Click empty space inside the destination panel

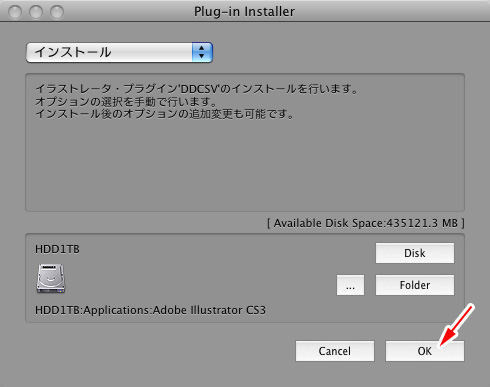pyautogui.click(x=200, y=273)
